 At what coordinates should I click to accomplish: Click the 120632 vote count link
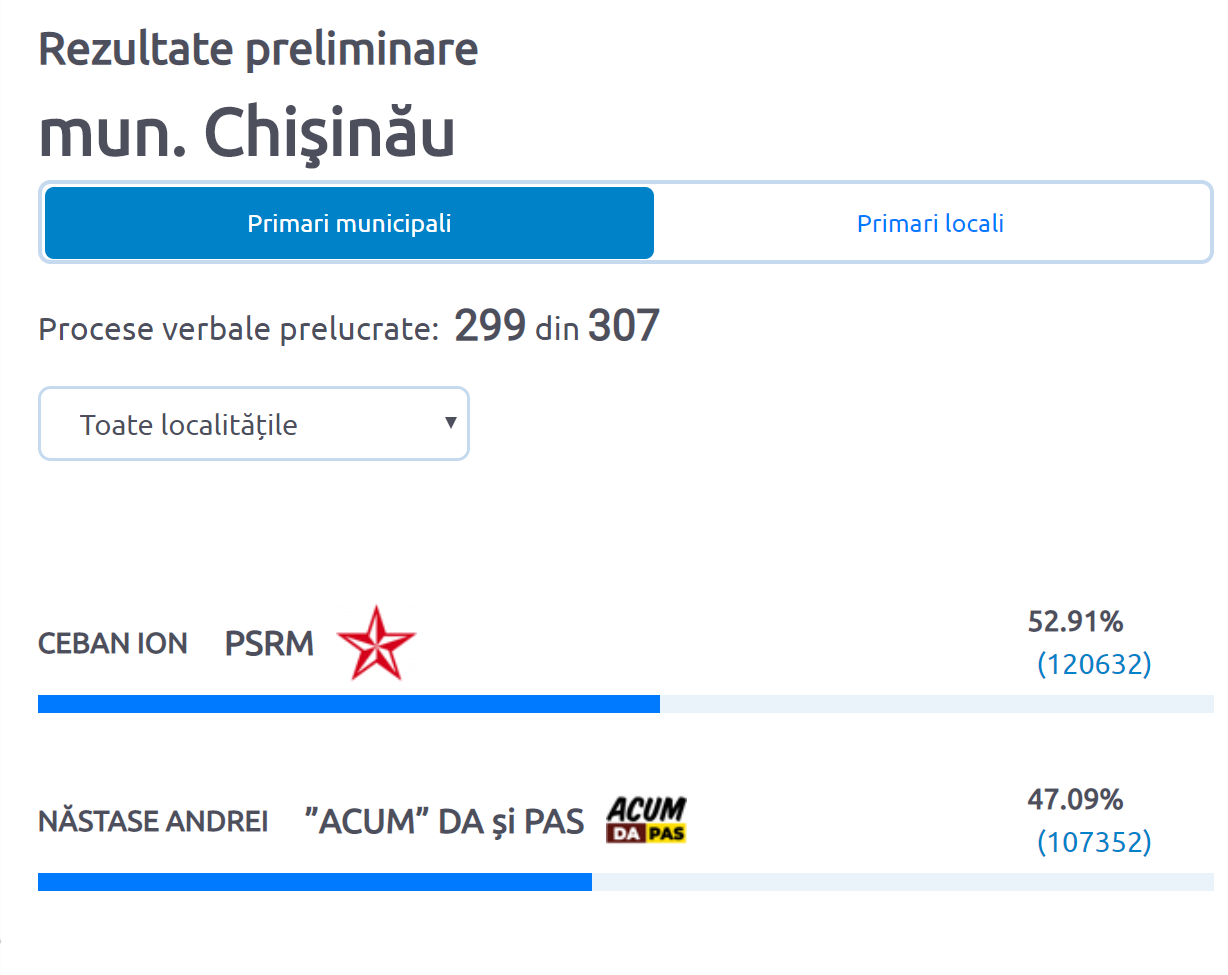(x=1094, y=664)
